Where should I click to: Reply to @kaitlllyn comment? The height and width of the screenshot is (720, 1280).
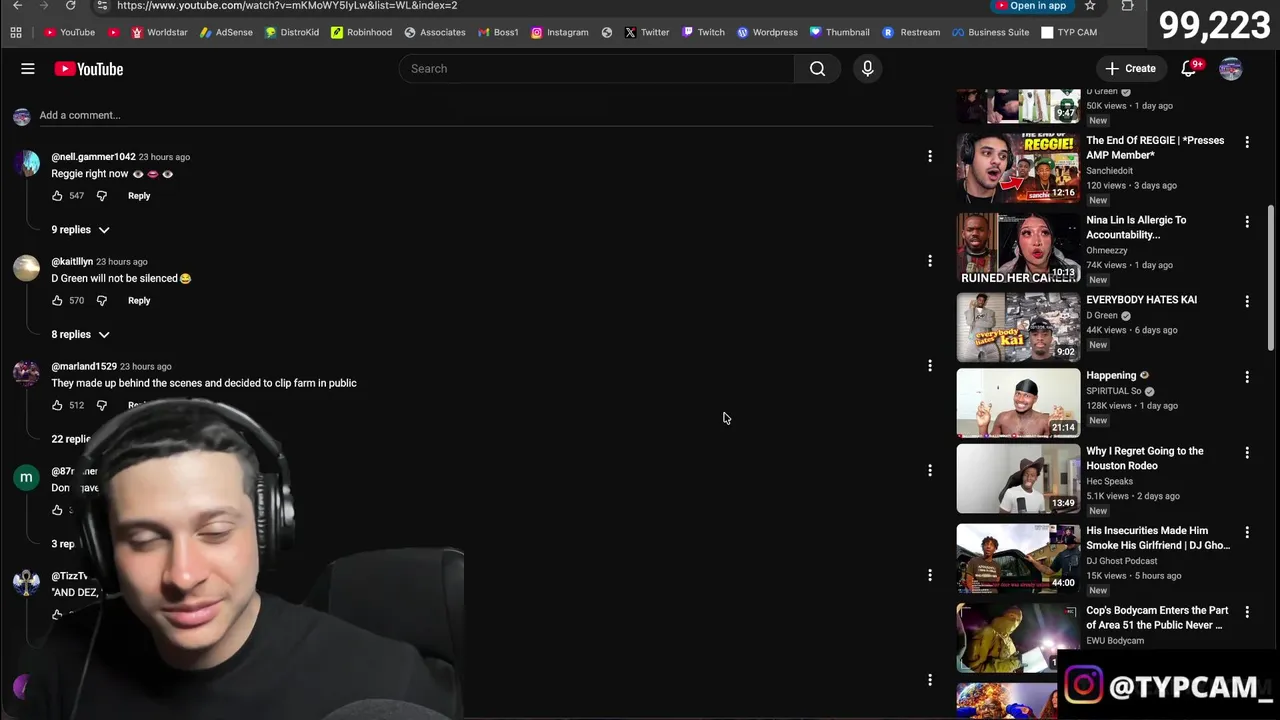click(139, 301)
